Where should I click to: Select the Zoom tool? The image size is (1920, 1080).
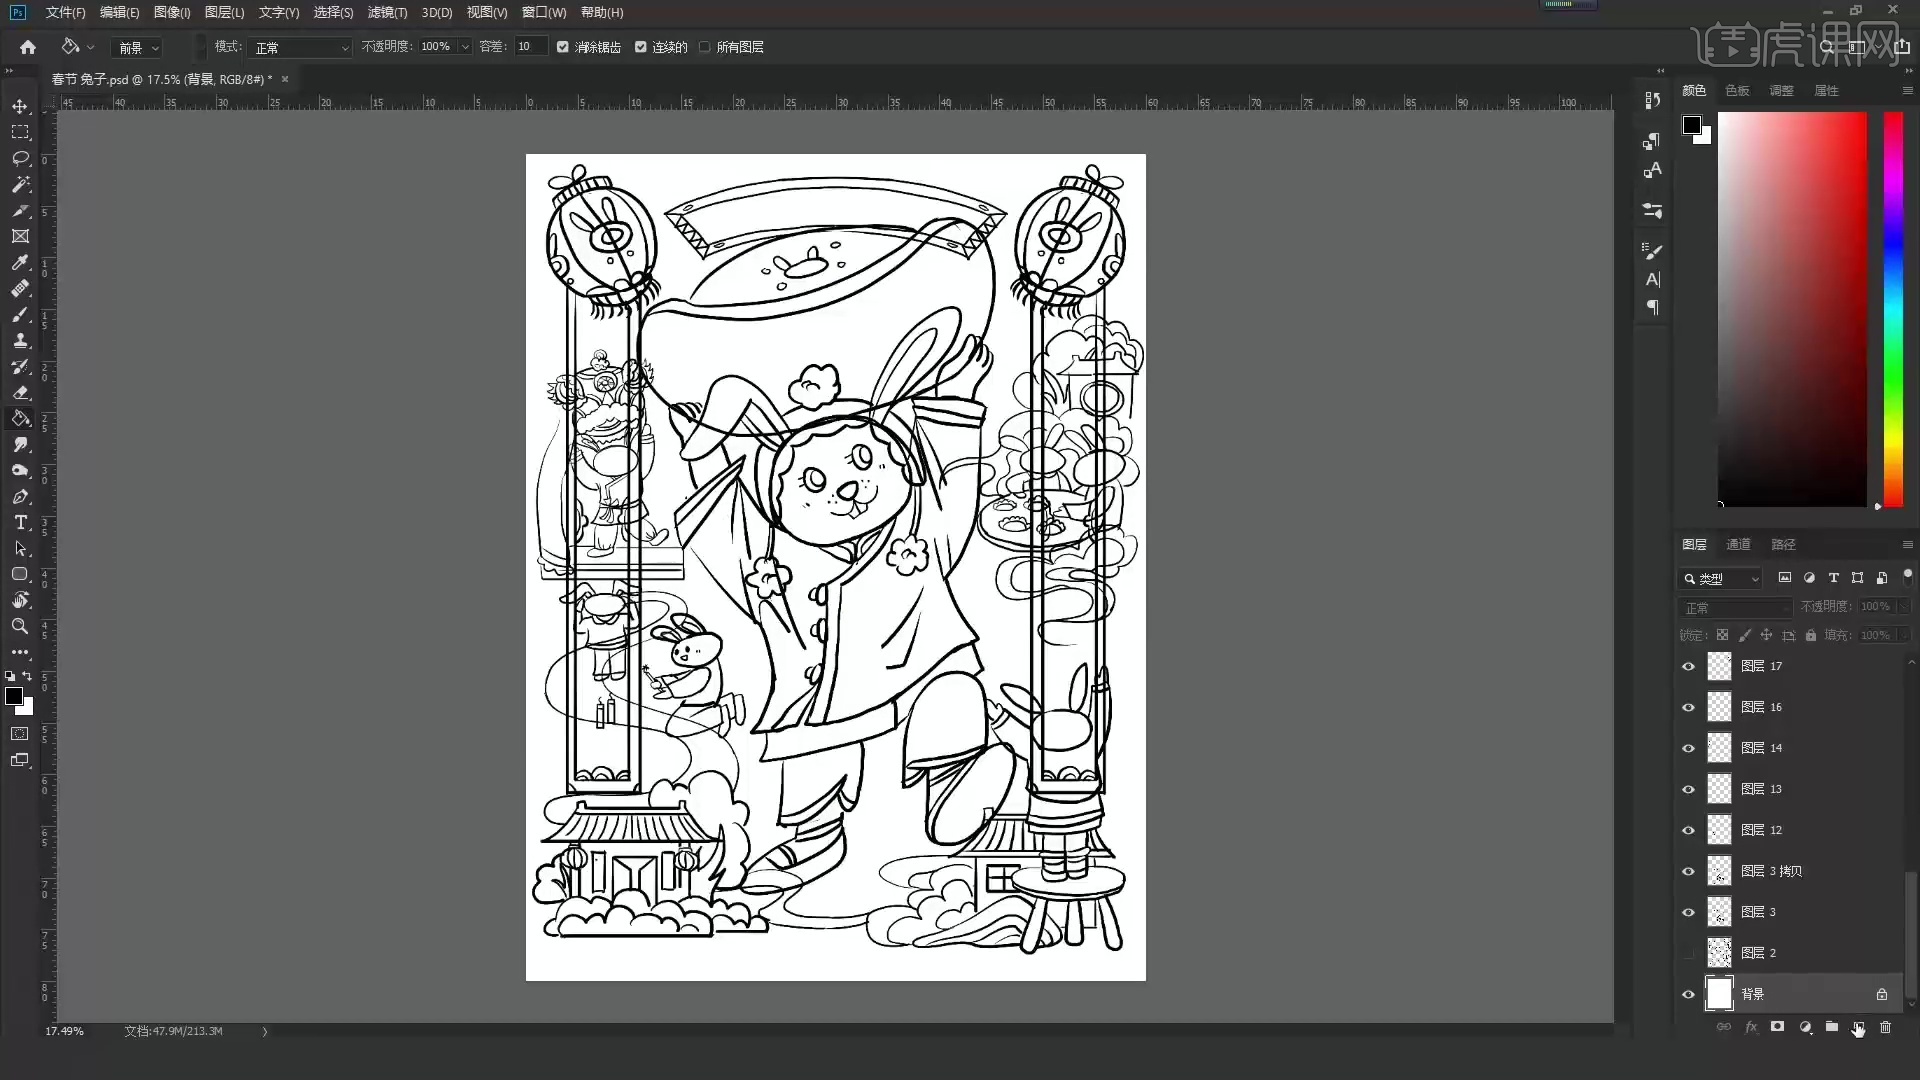[20, 626]
